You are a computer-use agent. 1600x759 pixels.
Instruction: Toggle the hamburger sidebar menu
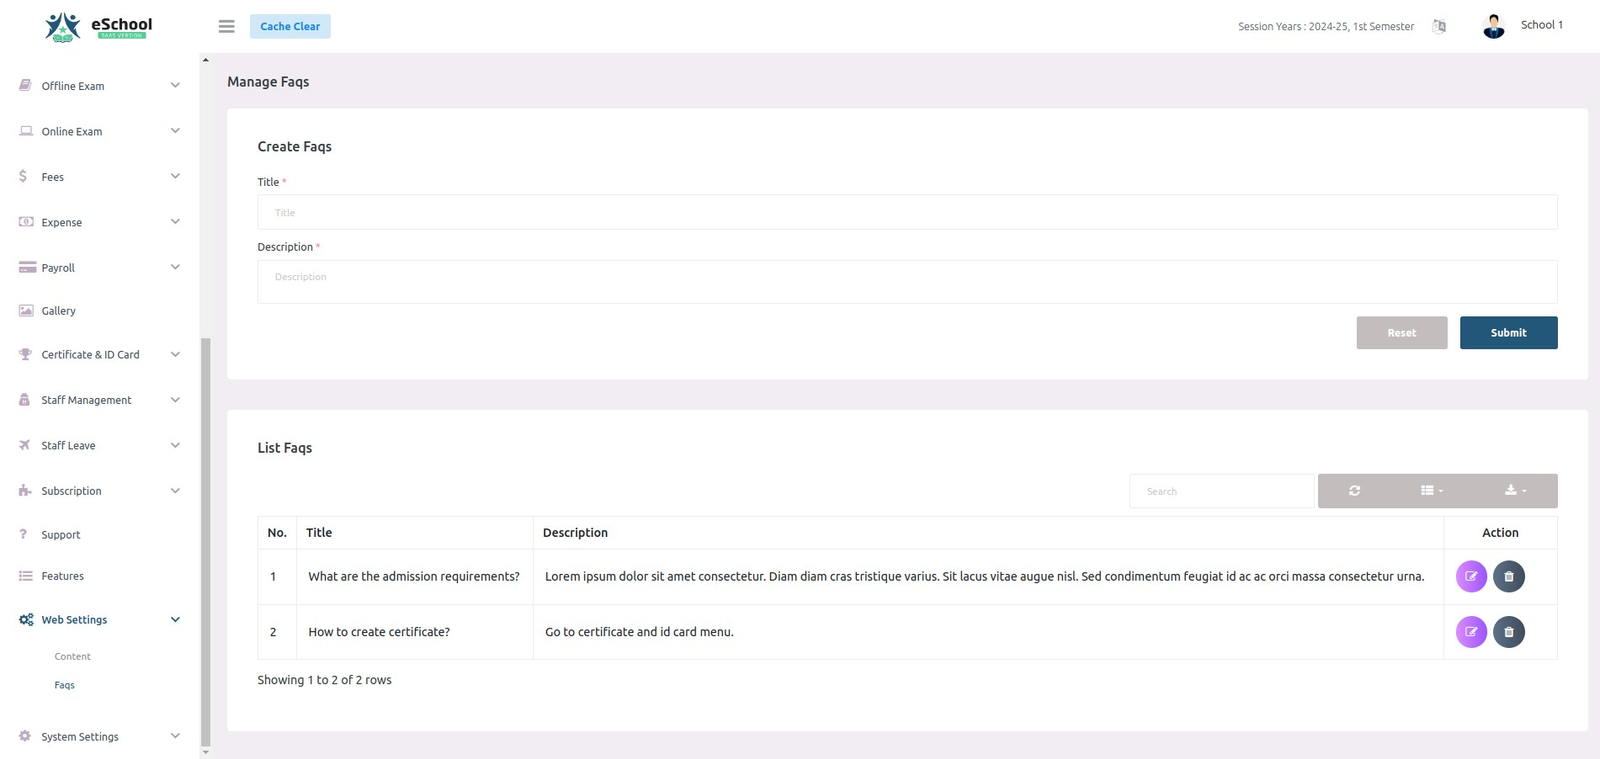[227, 27]
